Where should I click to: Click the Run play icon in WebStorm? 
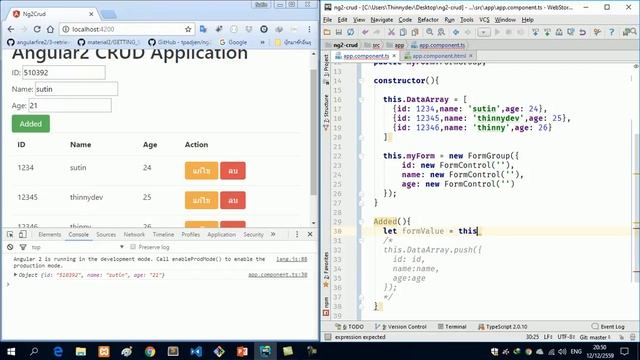(497, 32)
